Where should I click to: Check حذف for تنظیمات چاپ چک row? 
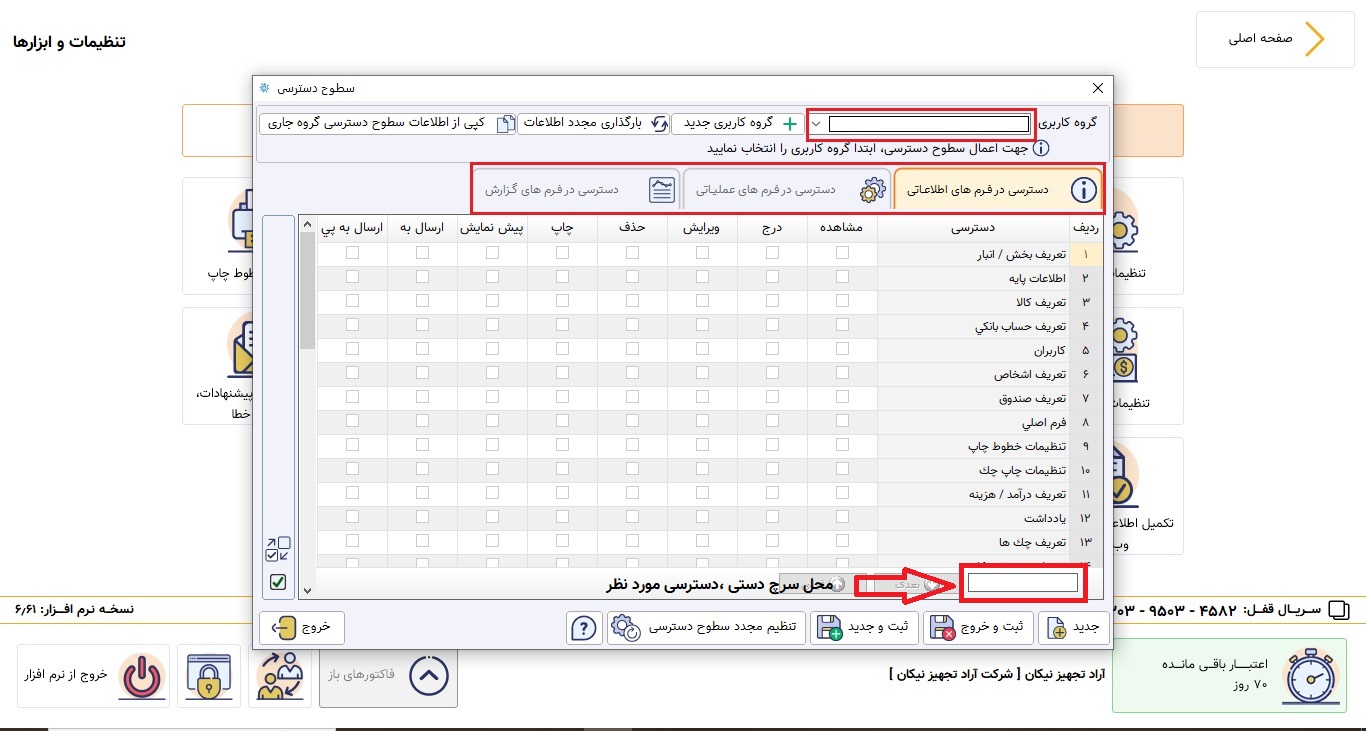[632, 469]
